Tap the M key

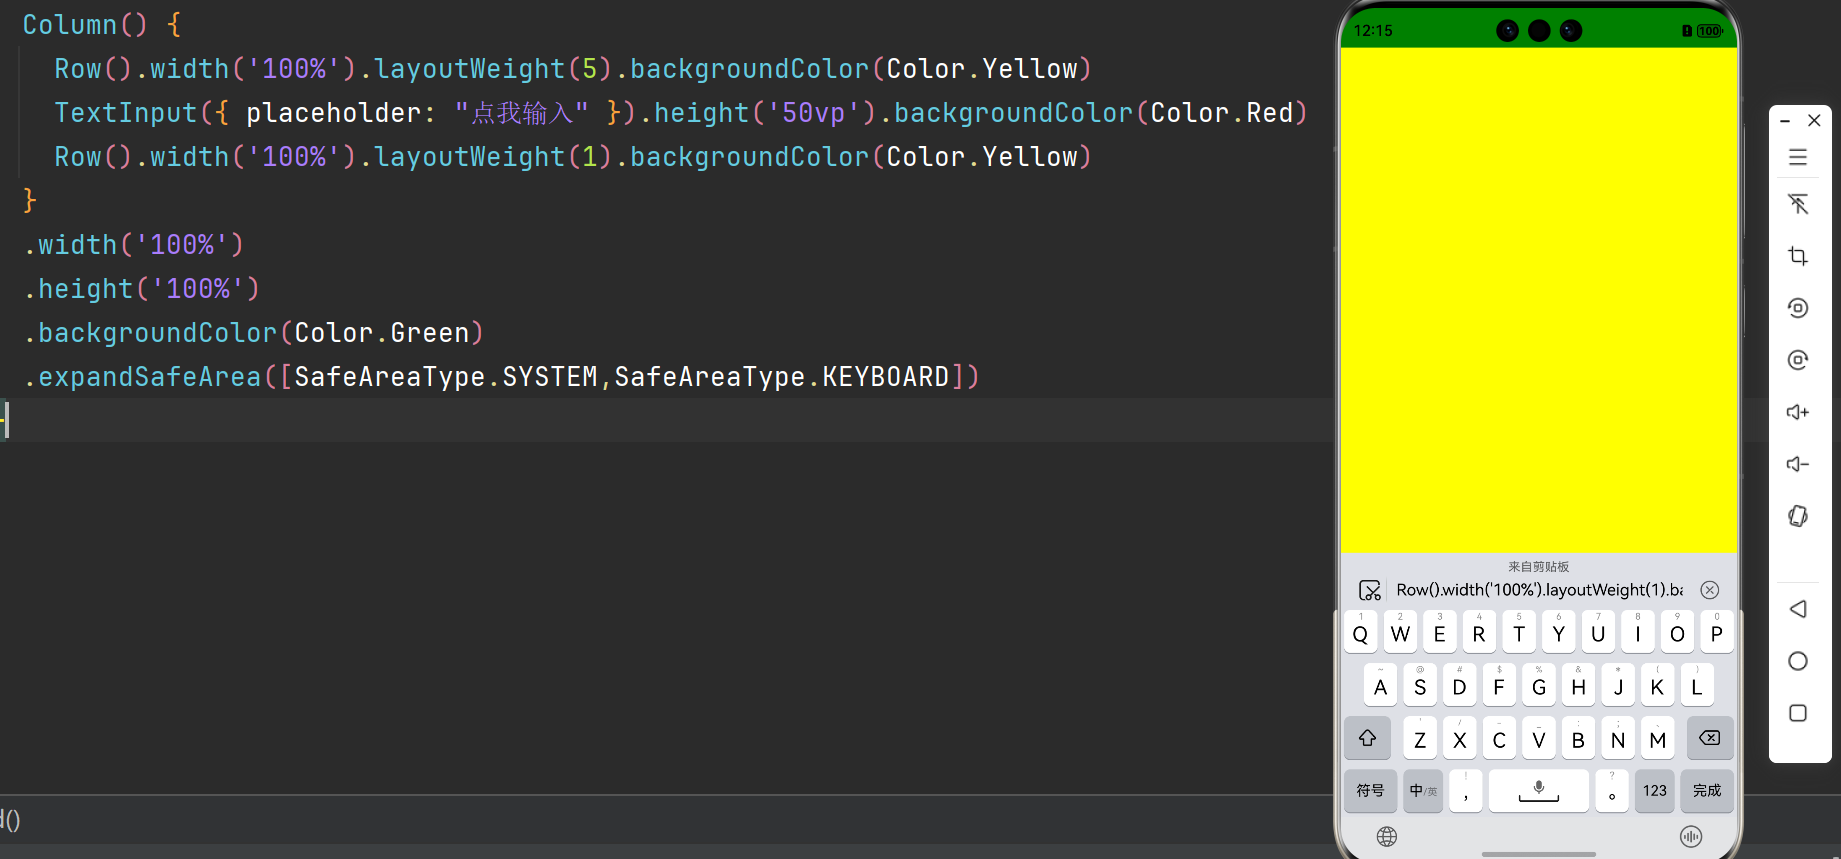[x=1657, y=738]
